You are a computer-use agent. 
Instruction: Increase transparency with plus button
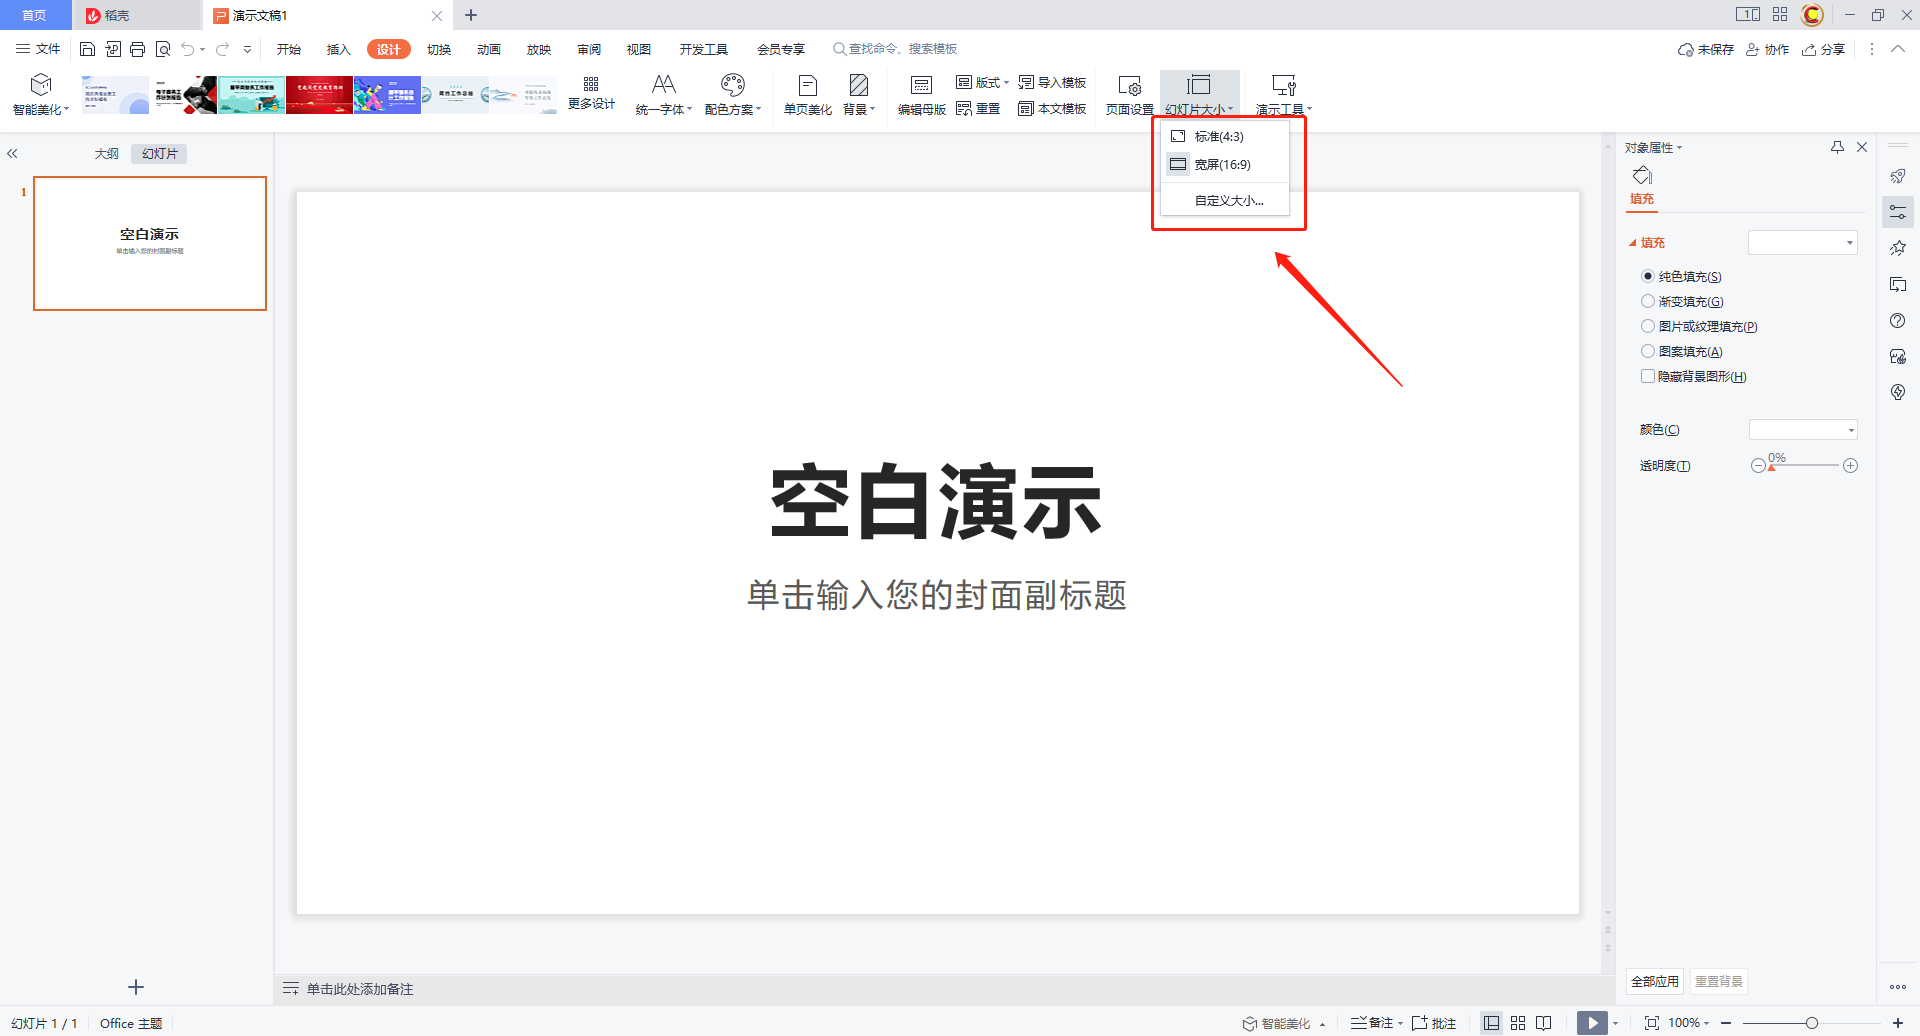coord(1851,466)
